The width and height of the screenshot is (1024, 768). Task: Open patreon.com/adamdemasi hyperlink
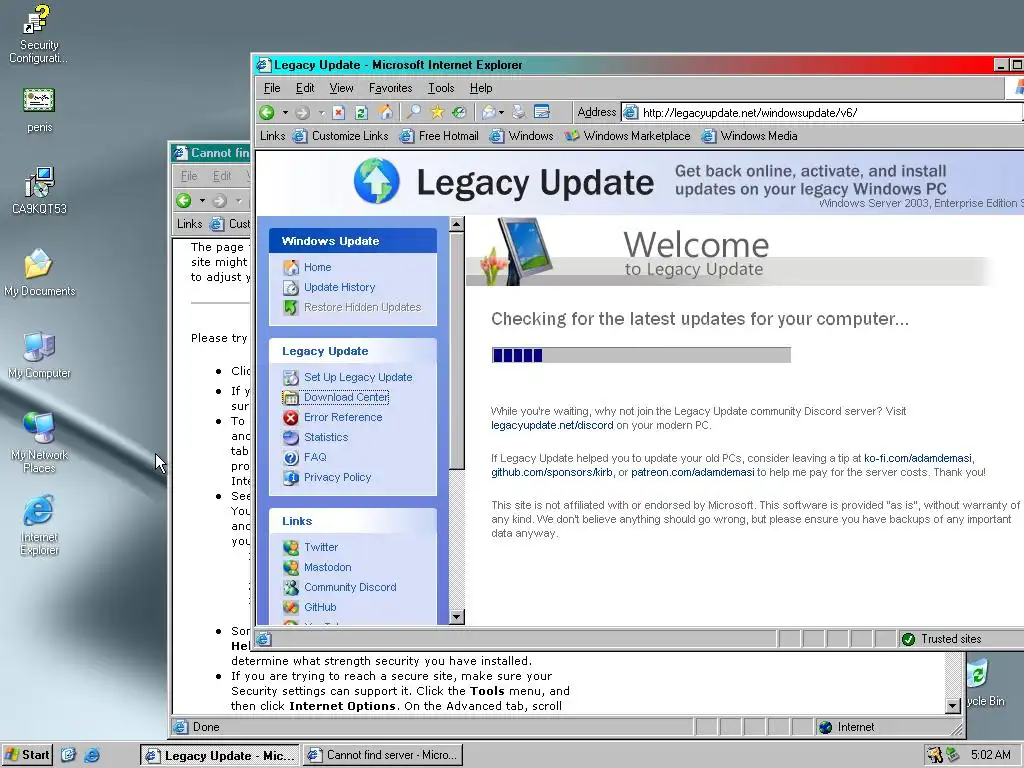(692, 472)
